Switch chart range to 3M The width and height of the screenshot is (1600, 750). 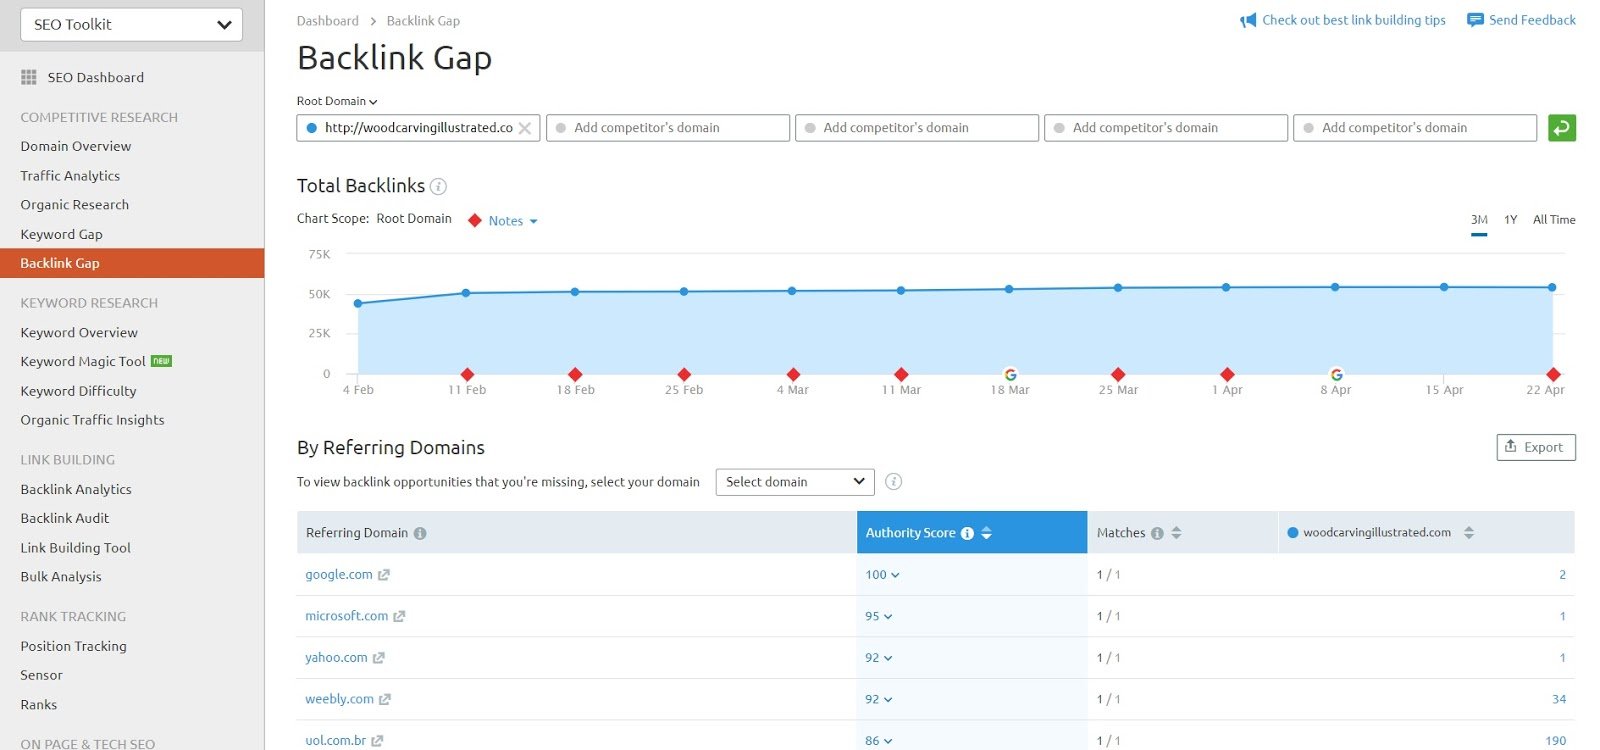click(1479, 220)
